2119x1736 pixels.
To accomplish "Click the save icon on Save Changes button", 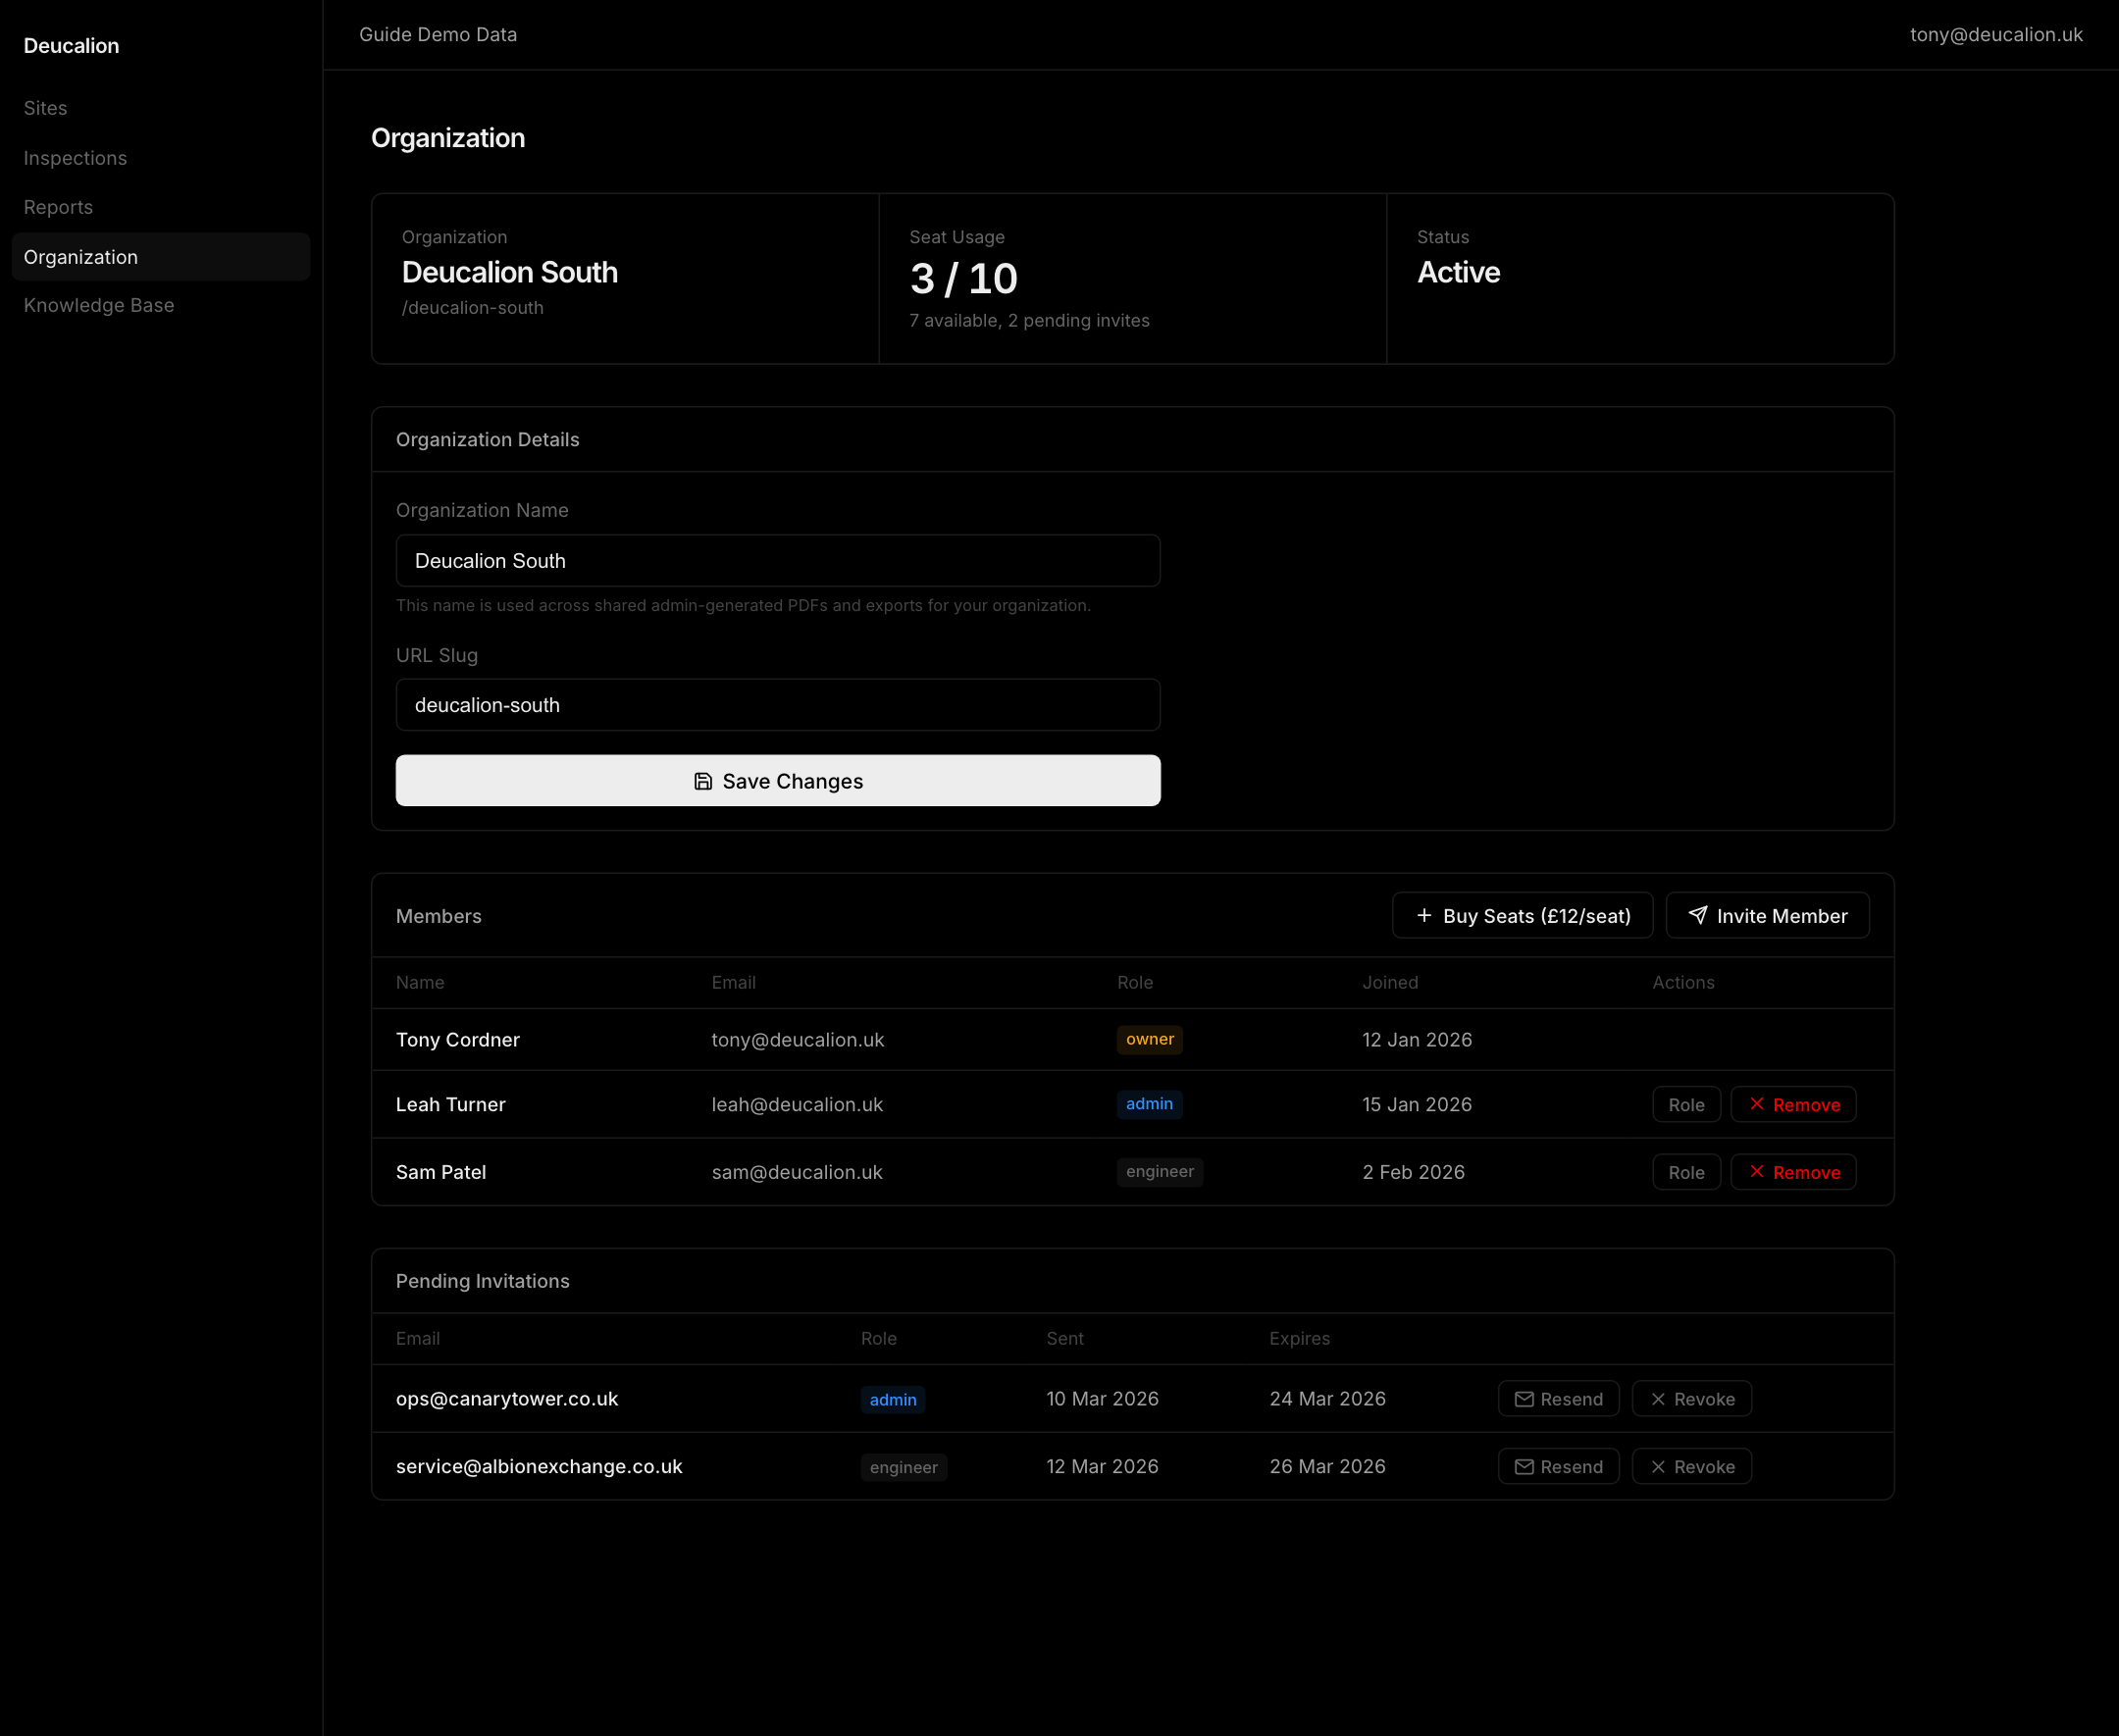I will (702, 781).
